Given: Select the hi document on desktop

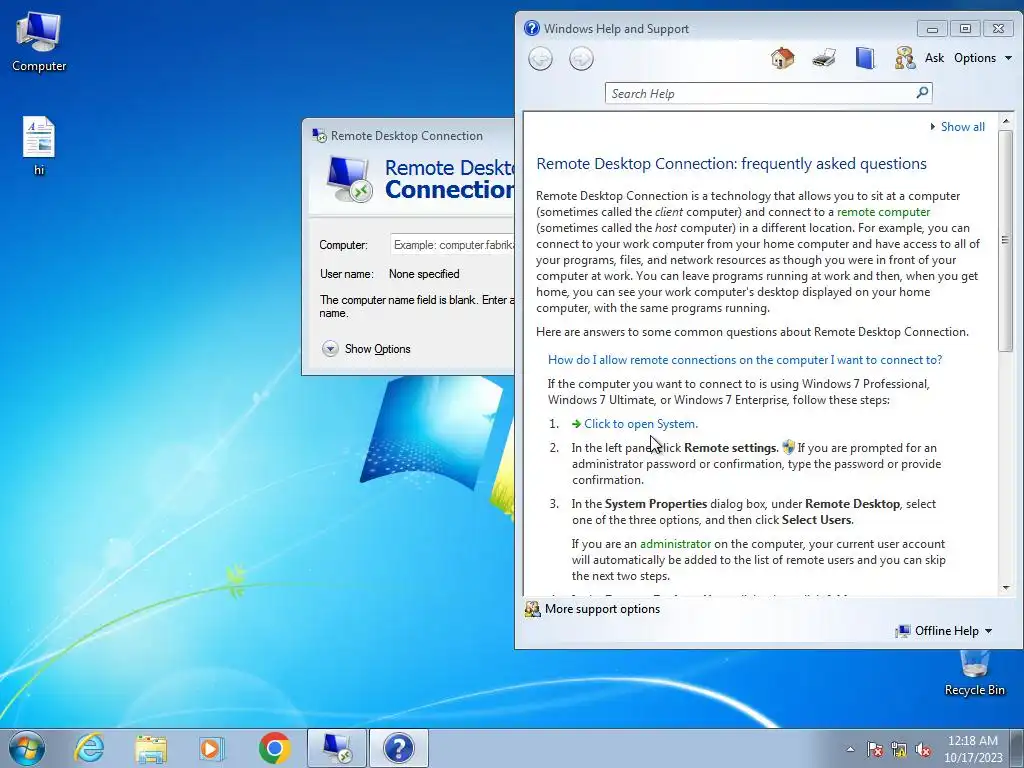Looking at the screenshot, I should (x=39, y=146).
